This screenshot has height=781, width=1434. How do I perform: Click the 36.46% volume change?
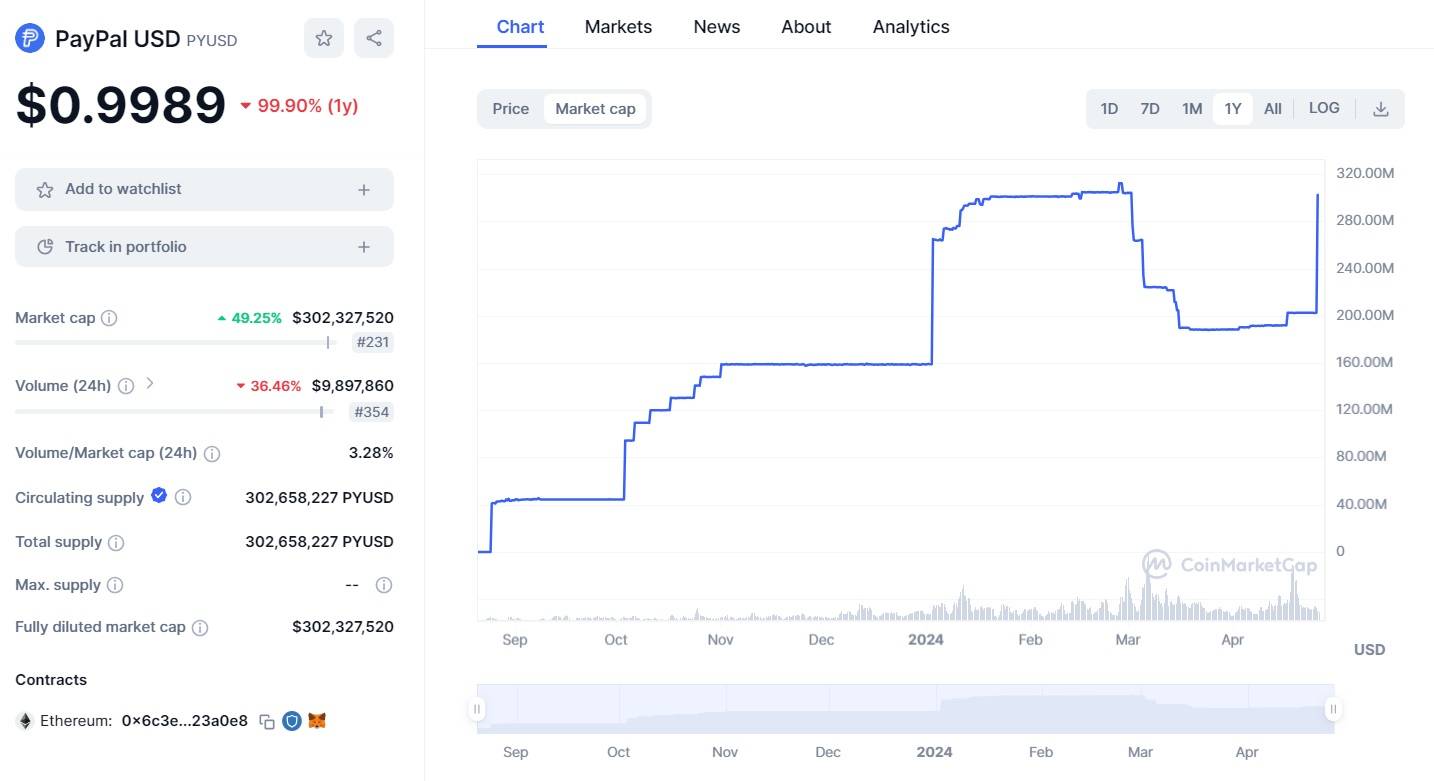tap(268, 386)
